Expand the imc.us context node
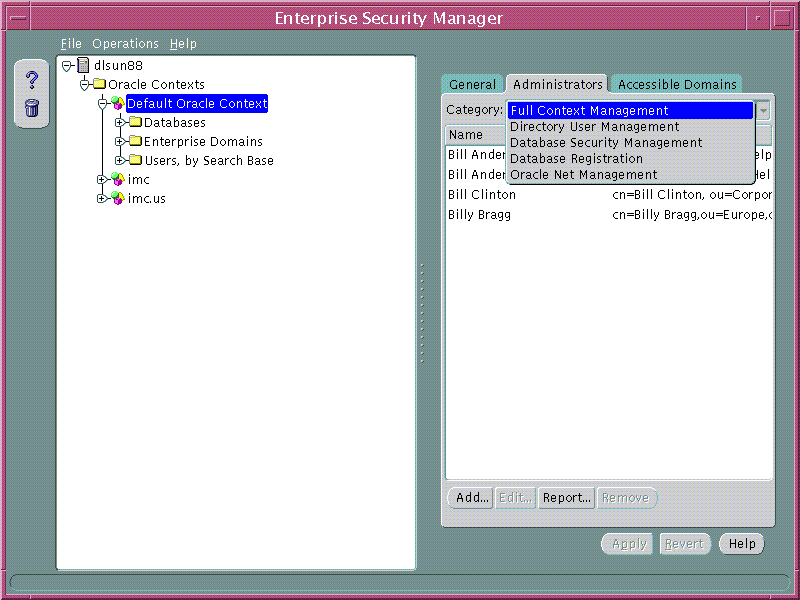 point(102,198)
